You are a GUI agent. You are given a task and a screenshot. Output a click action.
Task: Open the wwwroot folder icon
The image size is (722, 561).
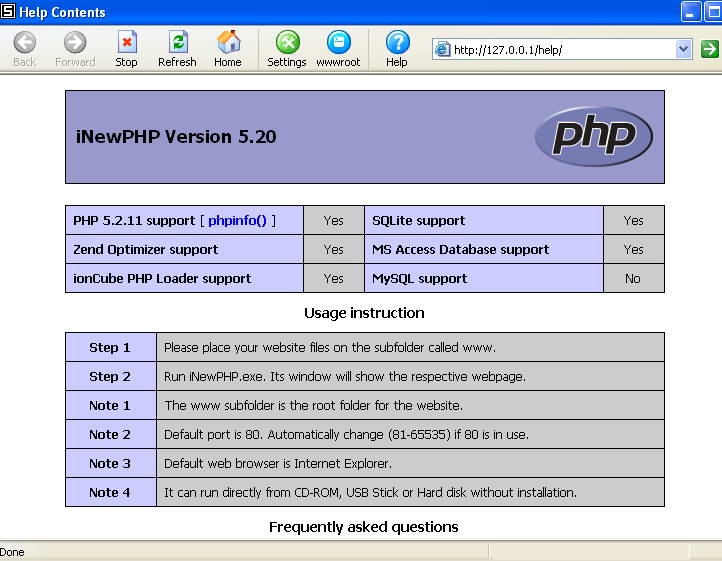pos(338,42)
